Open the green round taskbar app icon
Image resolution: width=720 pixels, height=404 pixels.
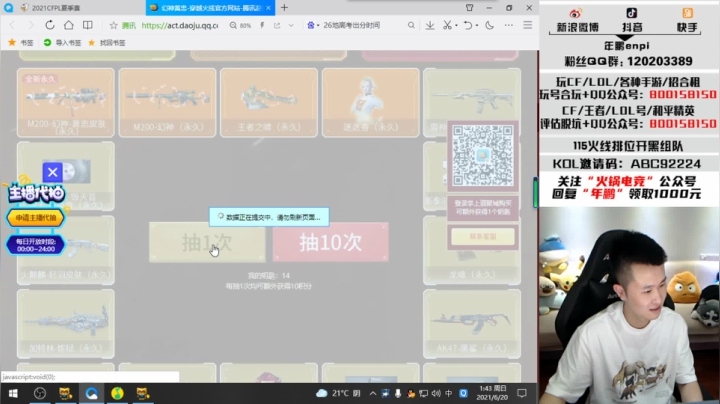(x=117, y=393)
